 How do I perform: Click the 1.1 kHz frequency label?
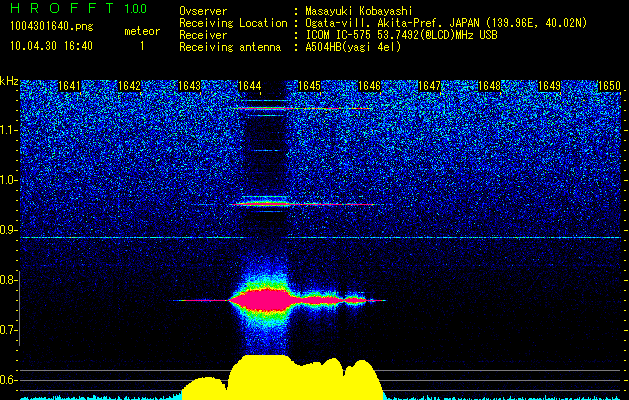point(8,130)
